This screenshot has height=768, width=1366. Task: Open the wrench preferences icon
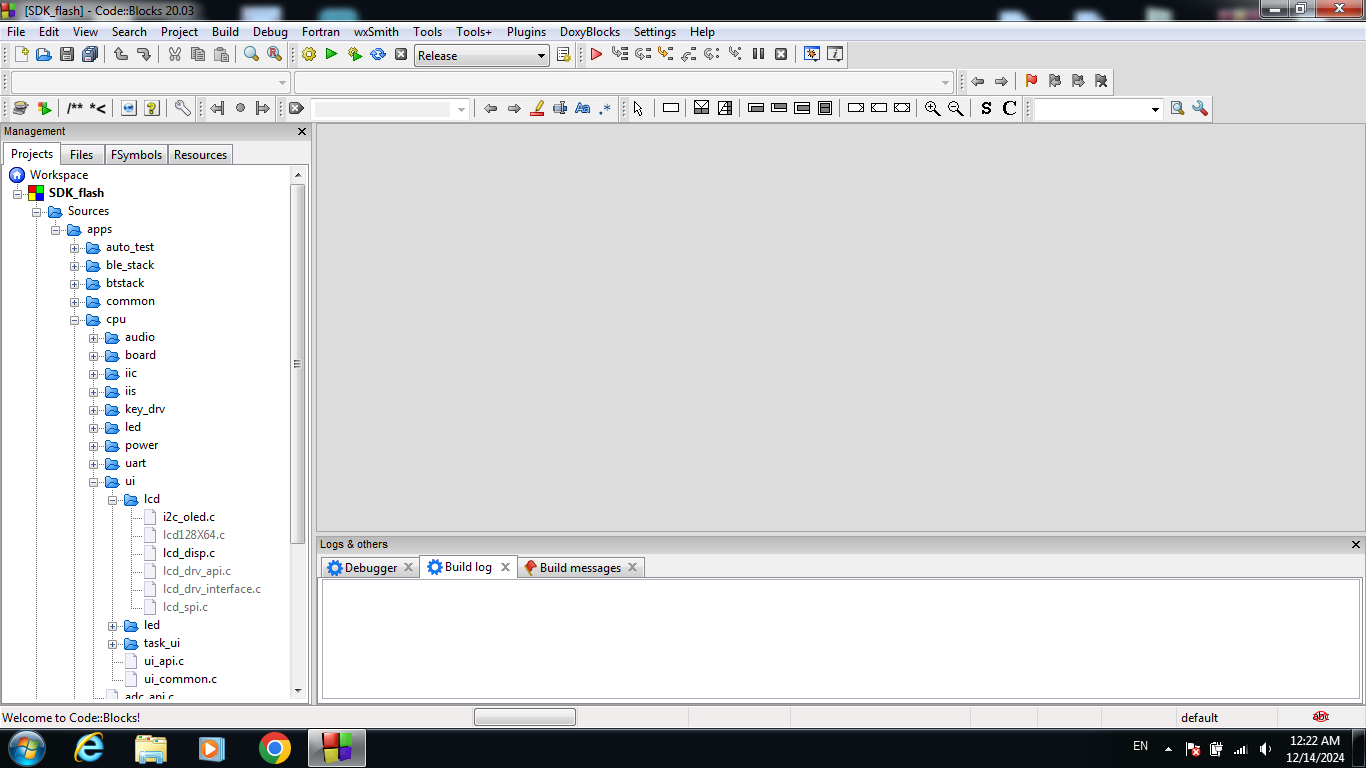[182, 108]
